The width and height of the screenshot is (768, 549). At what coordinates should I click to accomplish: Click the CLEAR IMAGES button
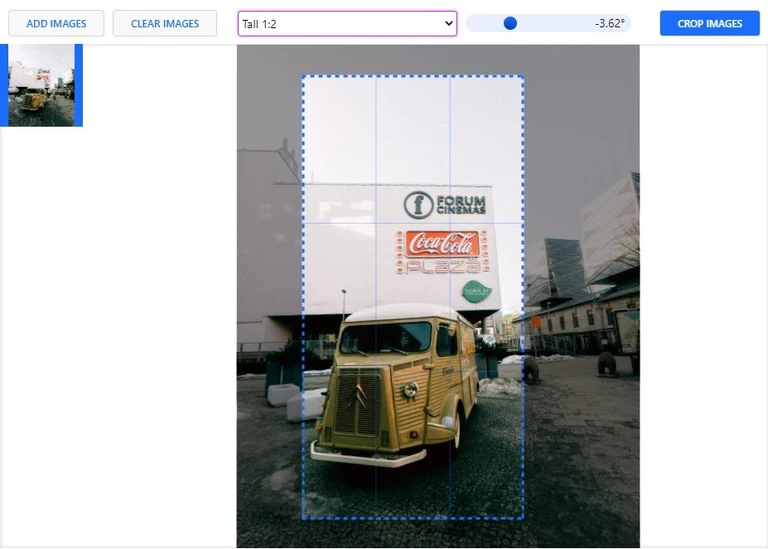(x=165, y=24)
